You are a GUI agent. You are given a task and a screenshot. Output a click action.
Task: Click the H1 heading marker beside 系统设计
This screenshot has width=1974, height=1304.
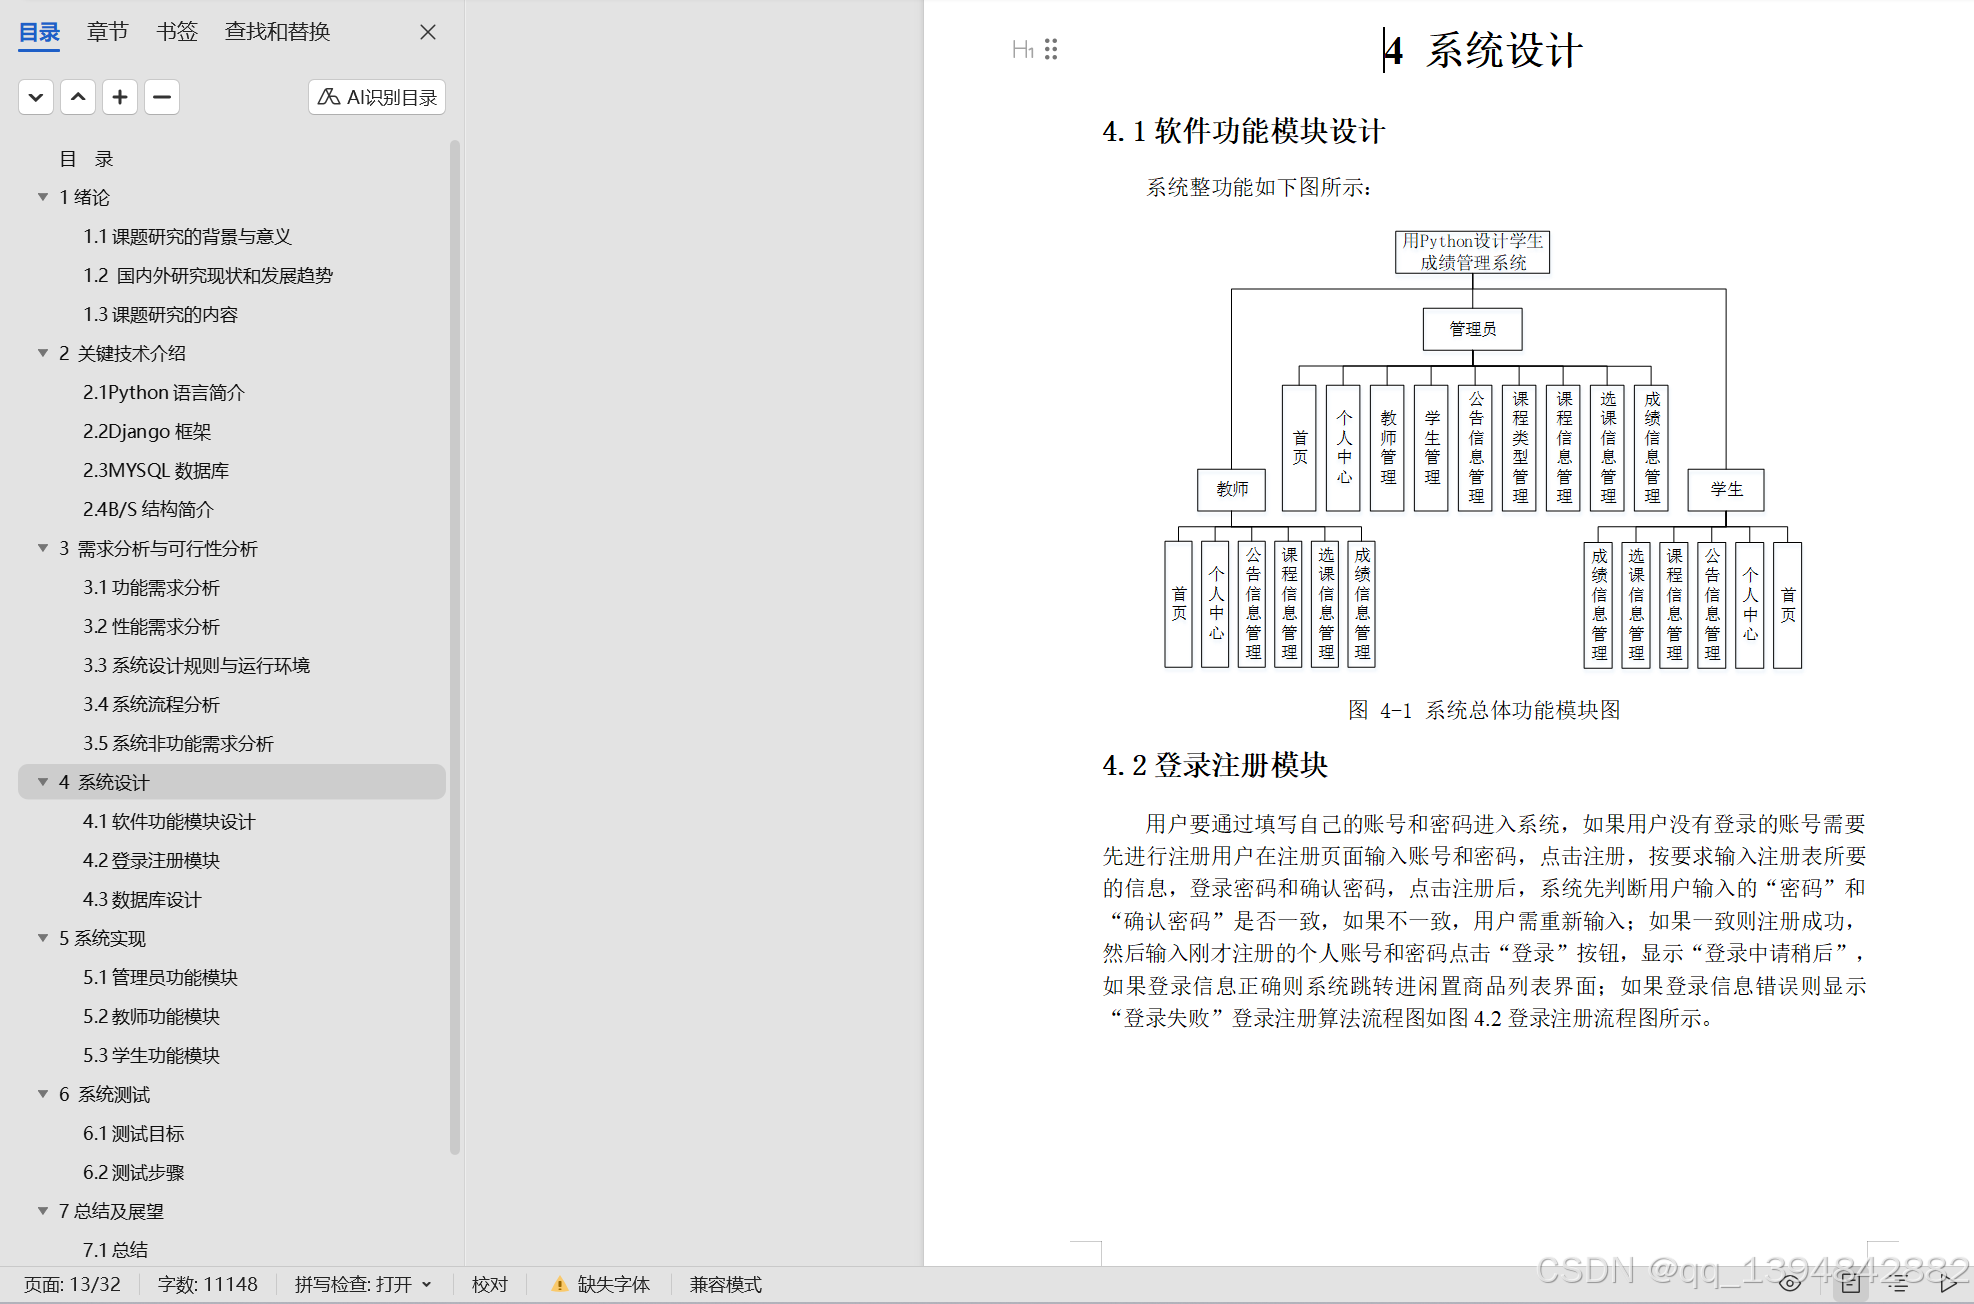(1022, 49)
